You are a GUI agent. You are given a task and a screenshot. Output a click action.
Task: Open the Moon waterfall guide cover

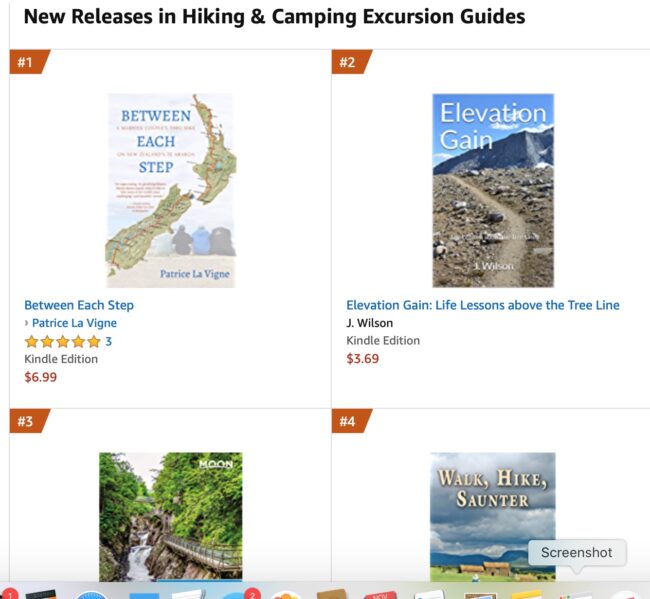[170, 515]
